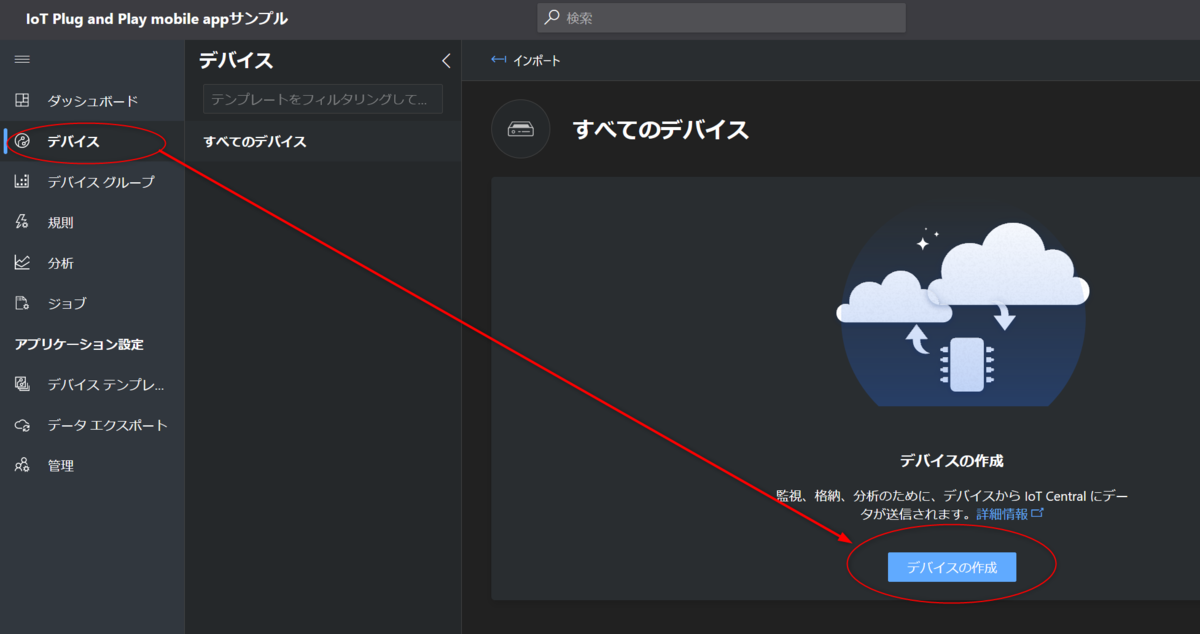Click the IoT Plug and Play mobile app title
The height and width of the screenshot is (634, 1200).
pos(156,18)
